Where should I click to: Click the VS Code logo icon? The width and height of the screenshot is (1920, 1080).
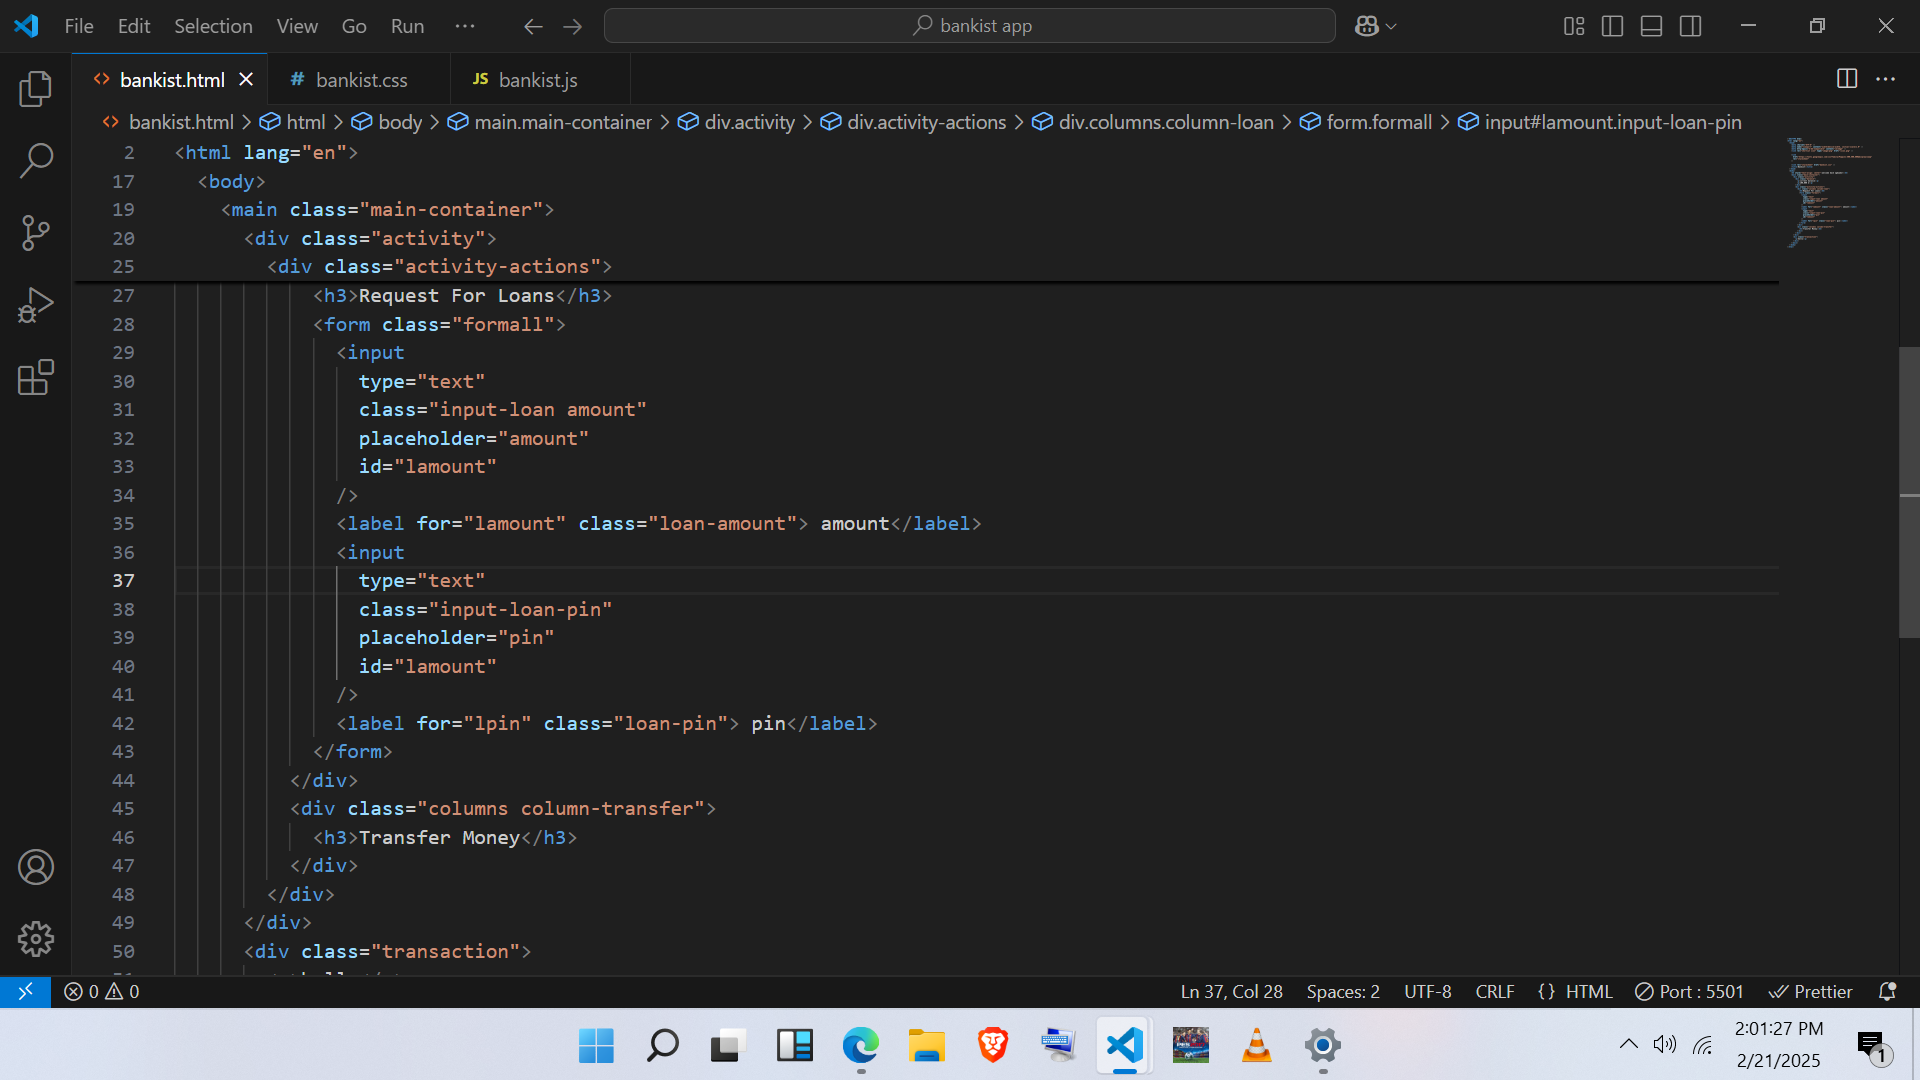[27, 26]
